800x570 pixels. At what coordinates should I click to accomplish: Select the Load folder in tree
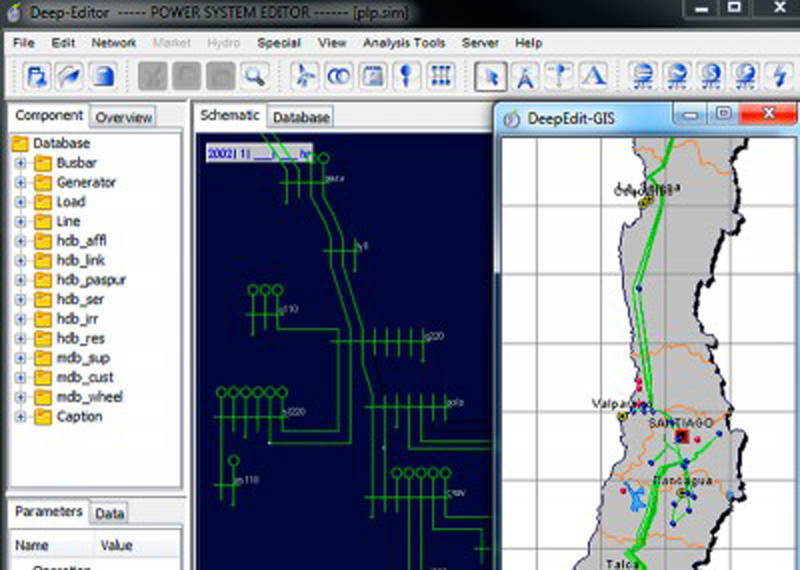[x=70, y=202]
